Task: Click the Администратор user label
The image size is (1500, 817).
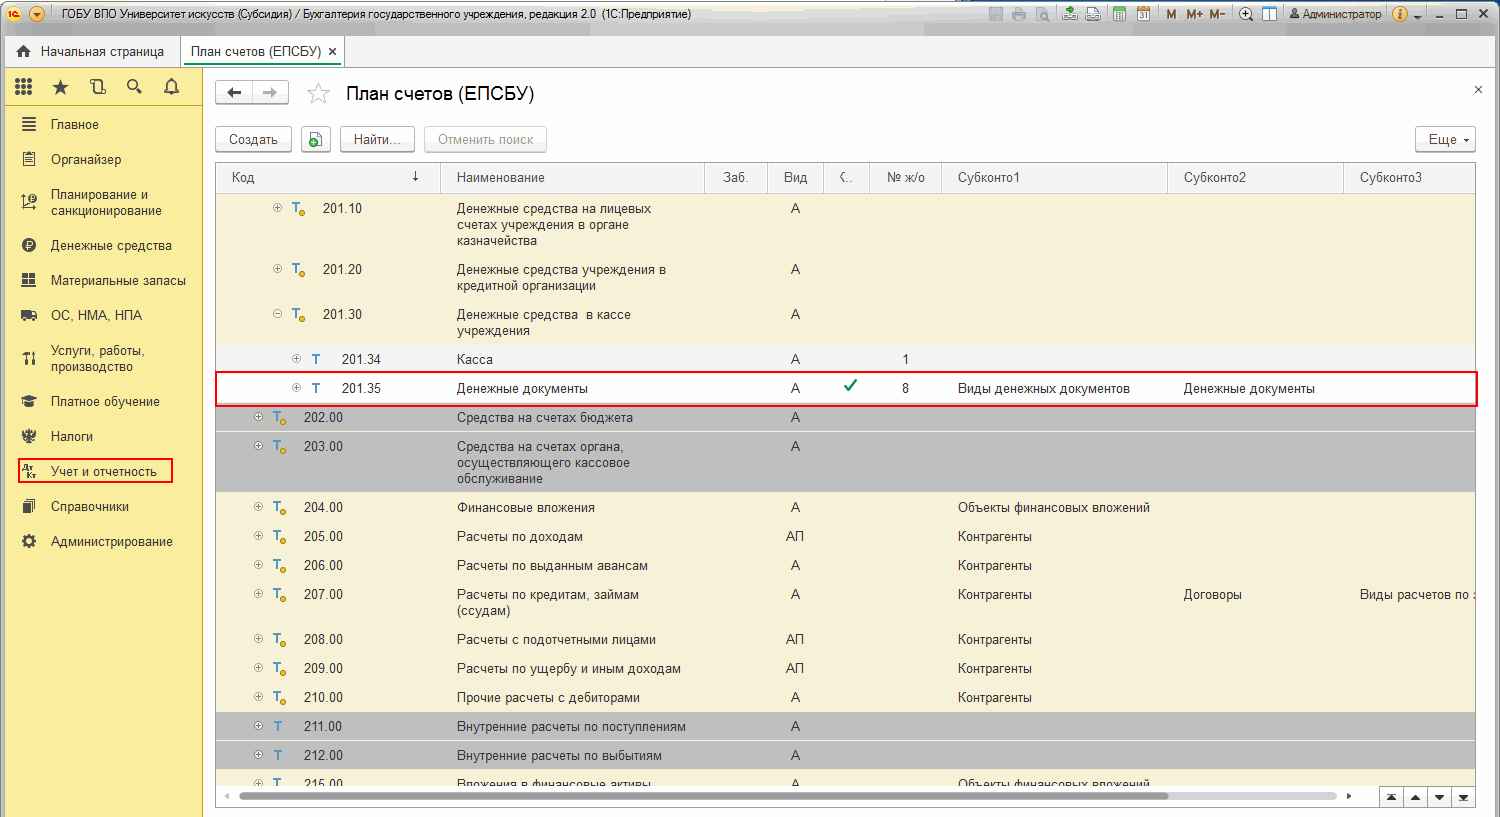Action: 1335,14
